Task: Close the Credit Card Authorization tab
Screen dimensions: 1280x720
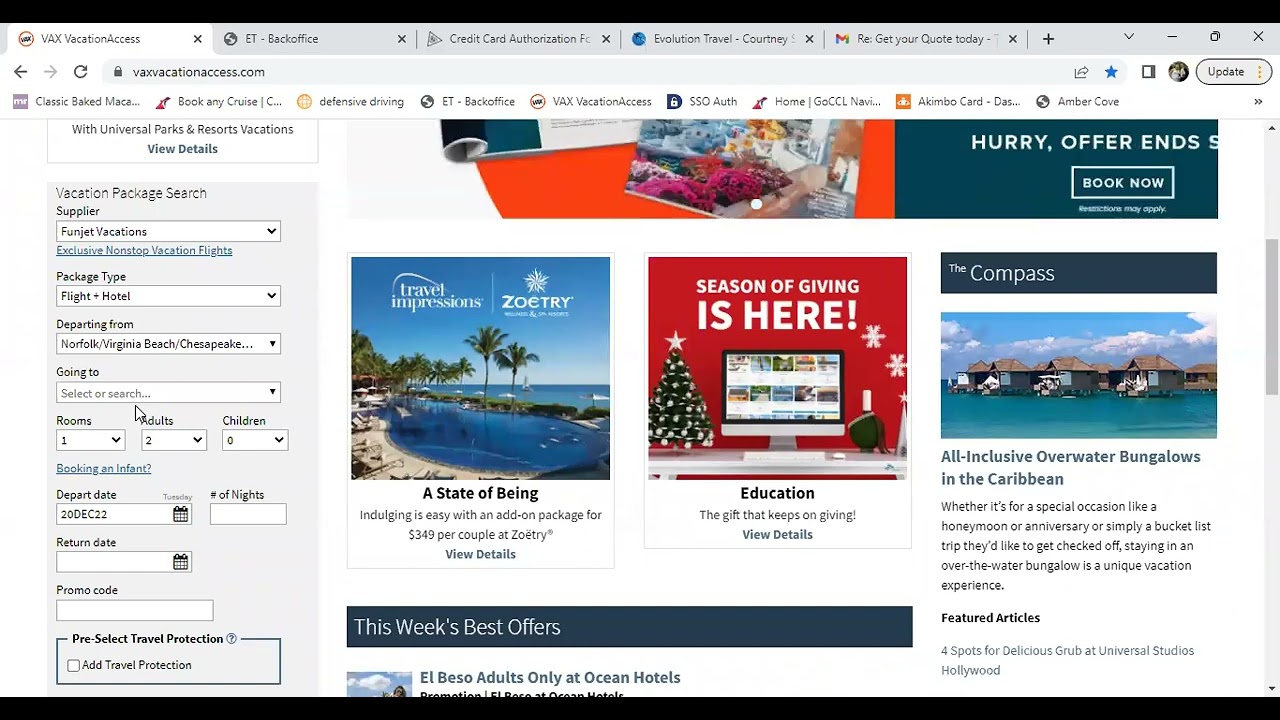Action: (607, 39)
